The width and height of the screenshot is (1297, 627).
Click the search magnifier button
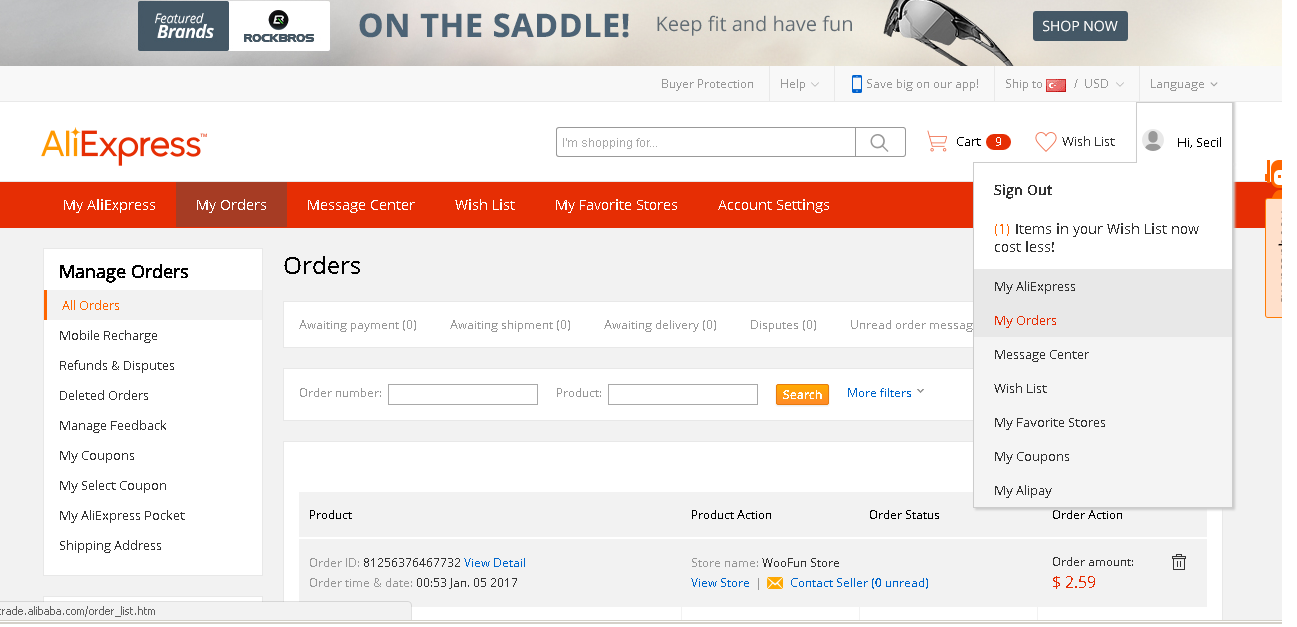click(880, 142)
